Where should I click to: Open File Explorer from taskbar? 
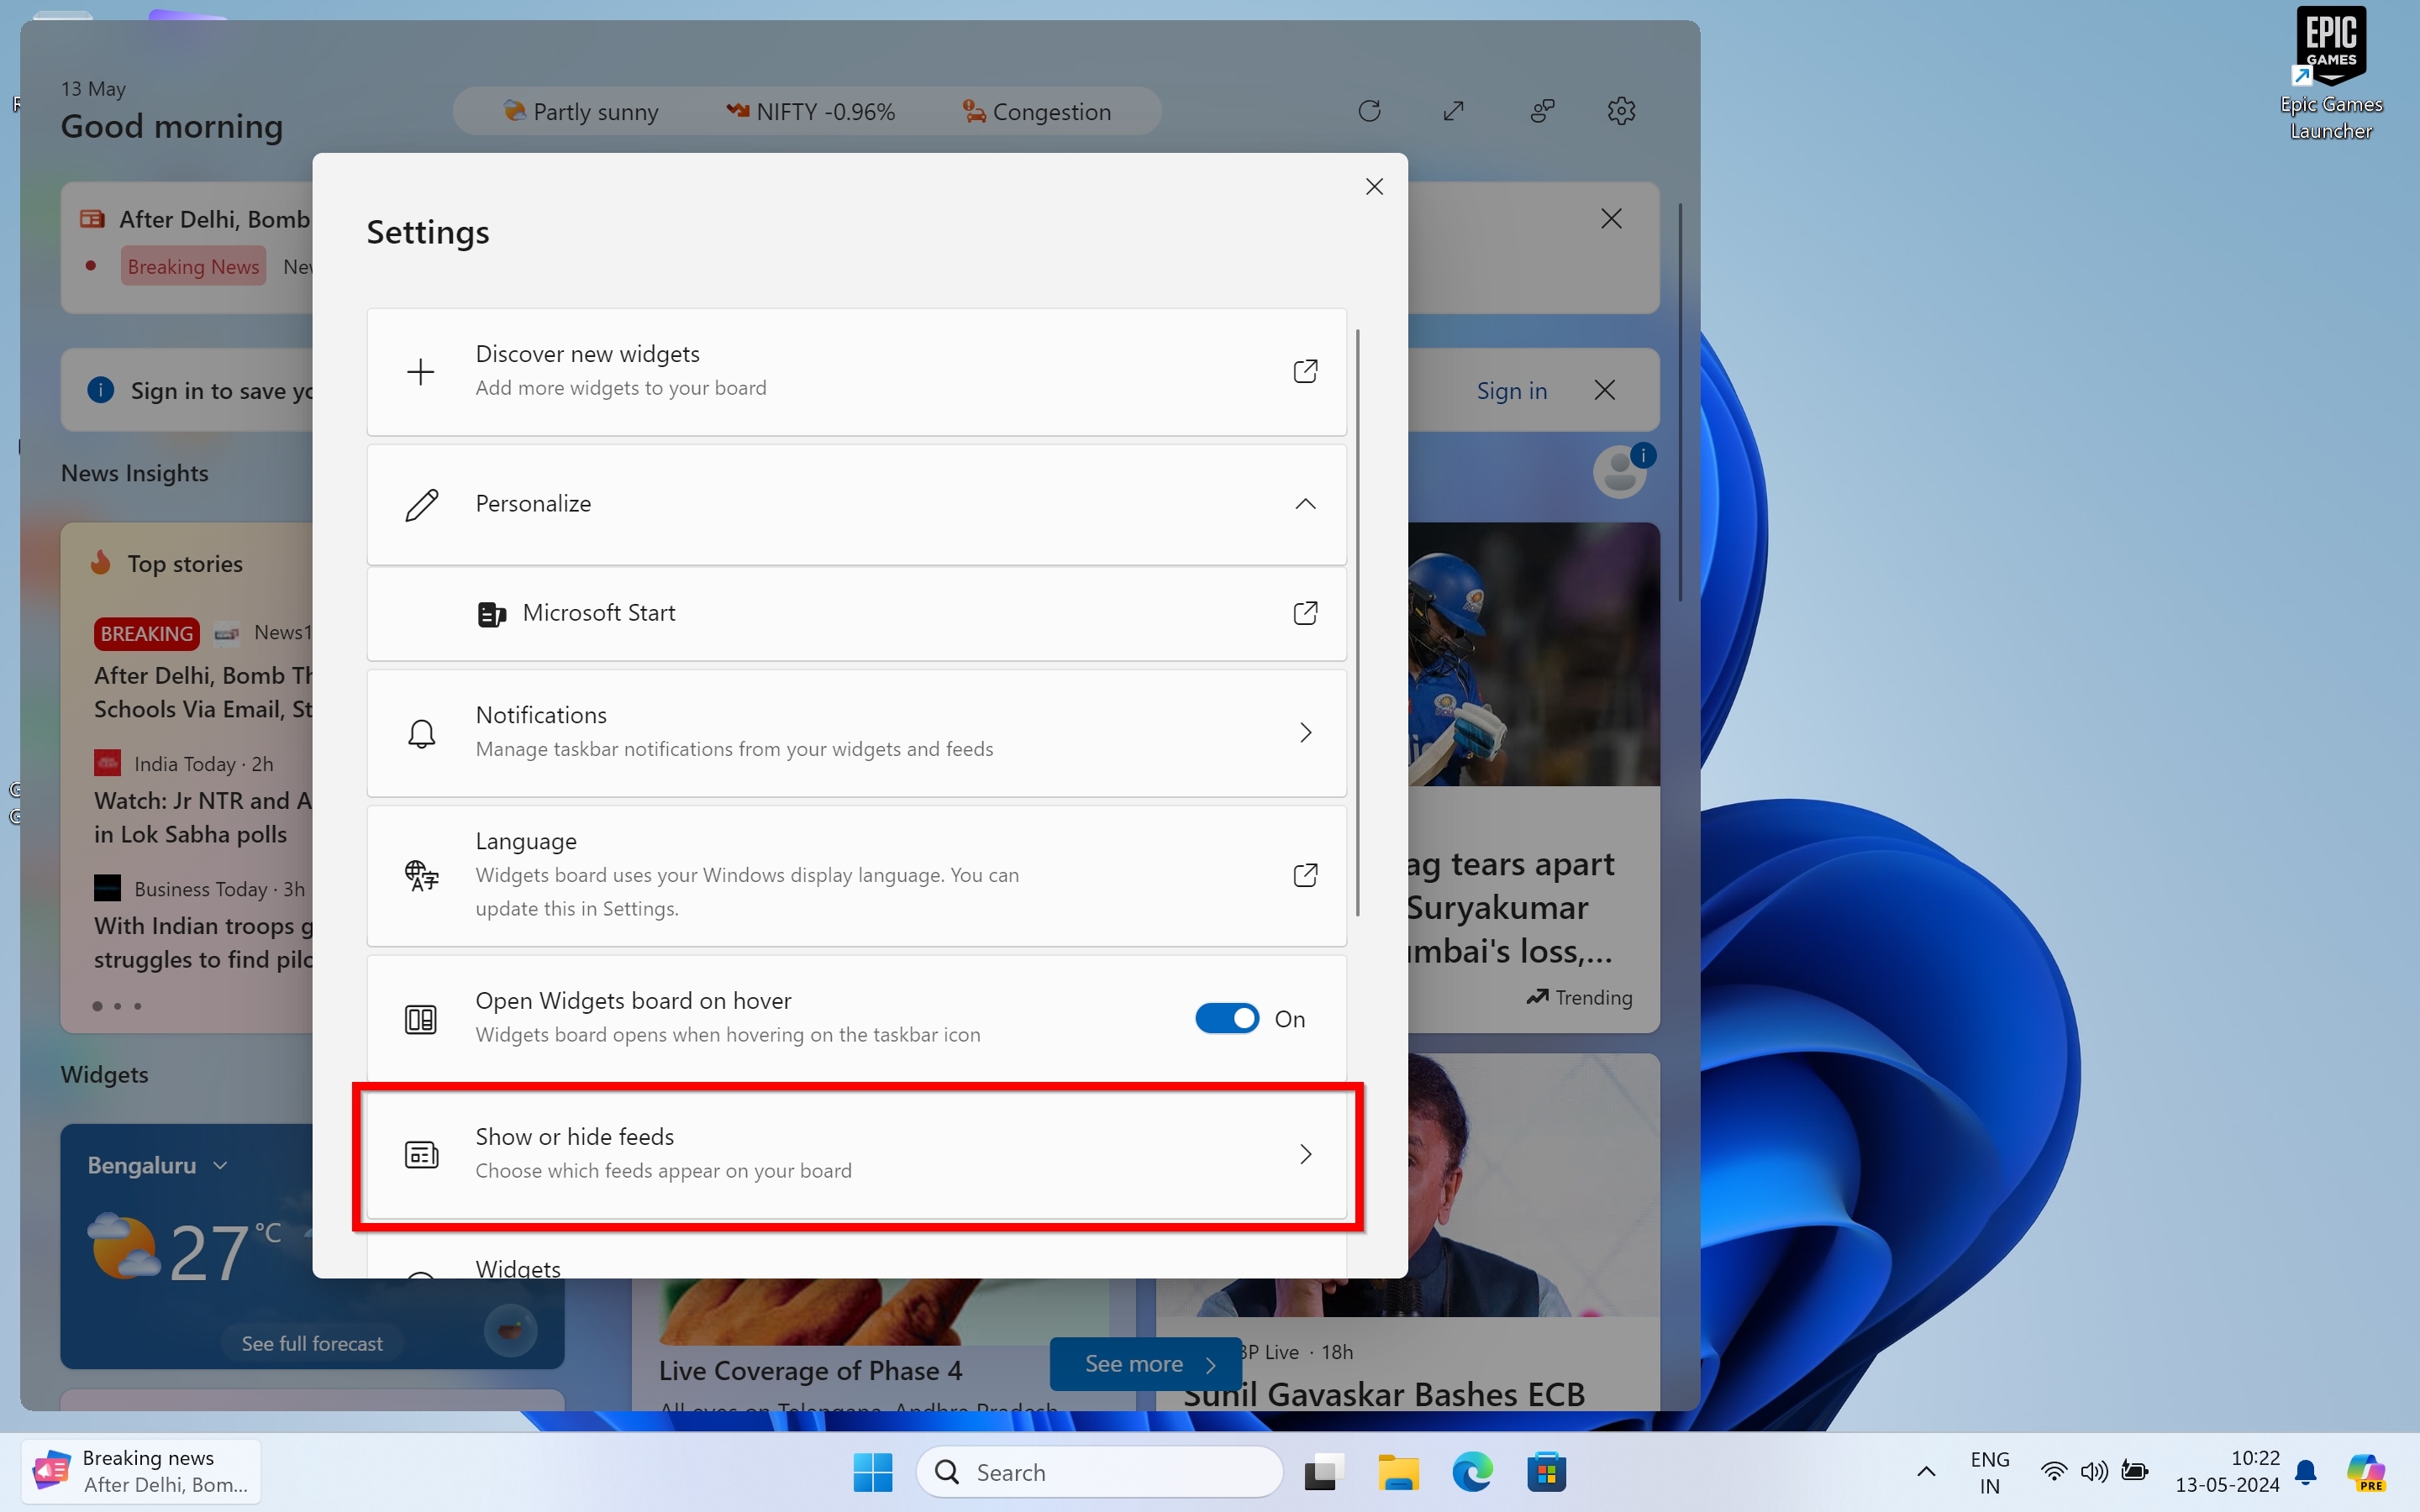pos(1398,1472)
